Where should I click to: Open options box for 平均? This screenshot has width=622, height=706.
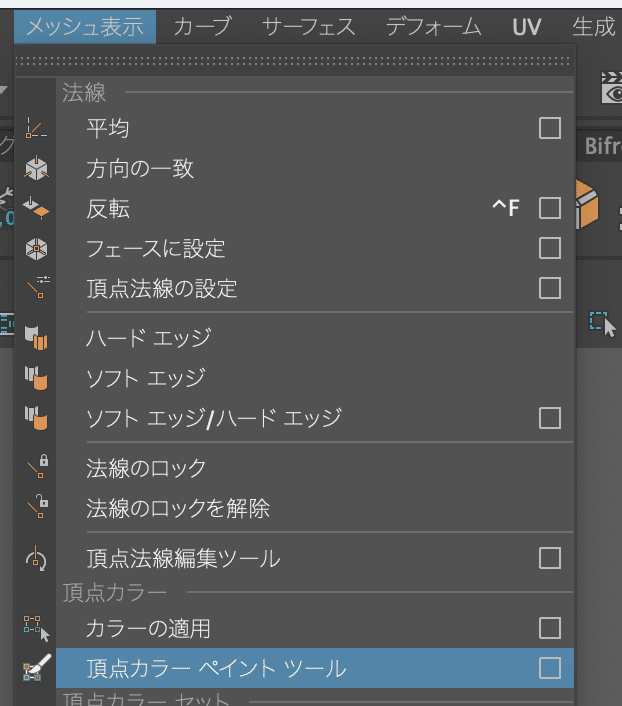[x=550, y=128]
